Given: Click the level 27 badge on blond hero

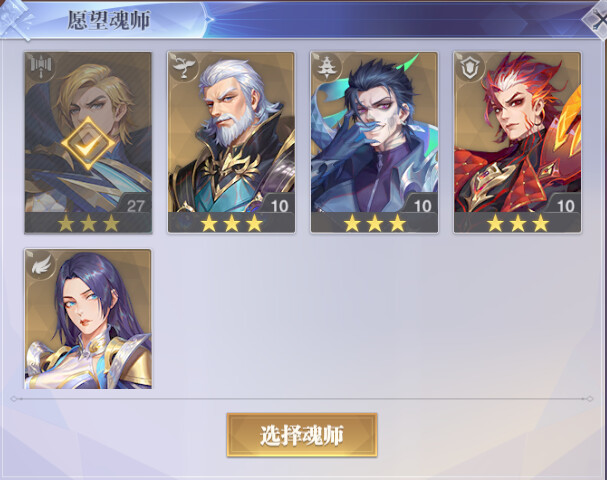Looking at the screenshot, I should tap(135, 205).
